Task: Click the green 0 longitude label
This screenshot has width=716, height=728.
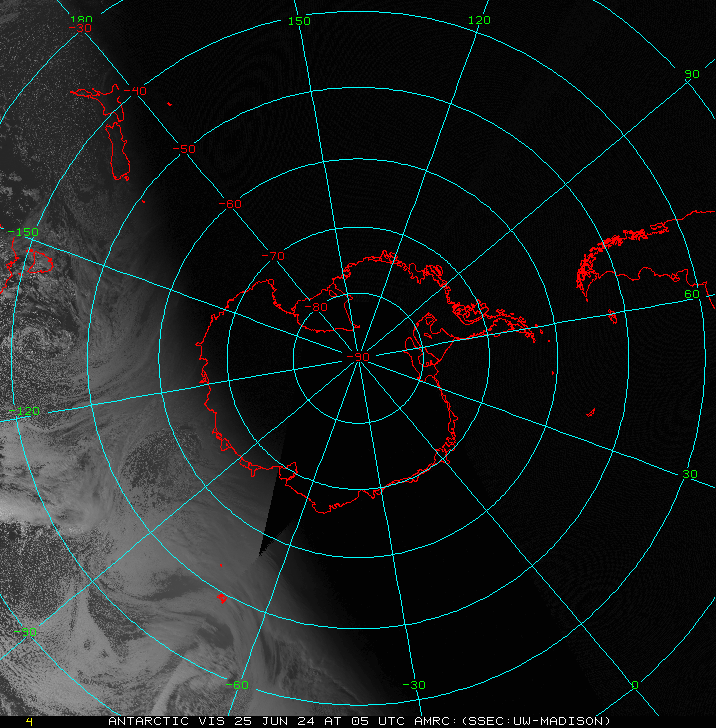Action: [635, 685]
